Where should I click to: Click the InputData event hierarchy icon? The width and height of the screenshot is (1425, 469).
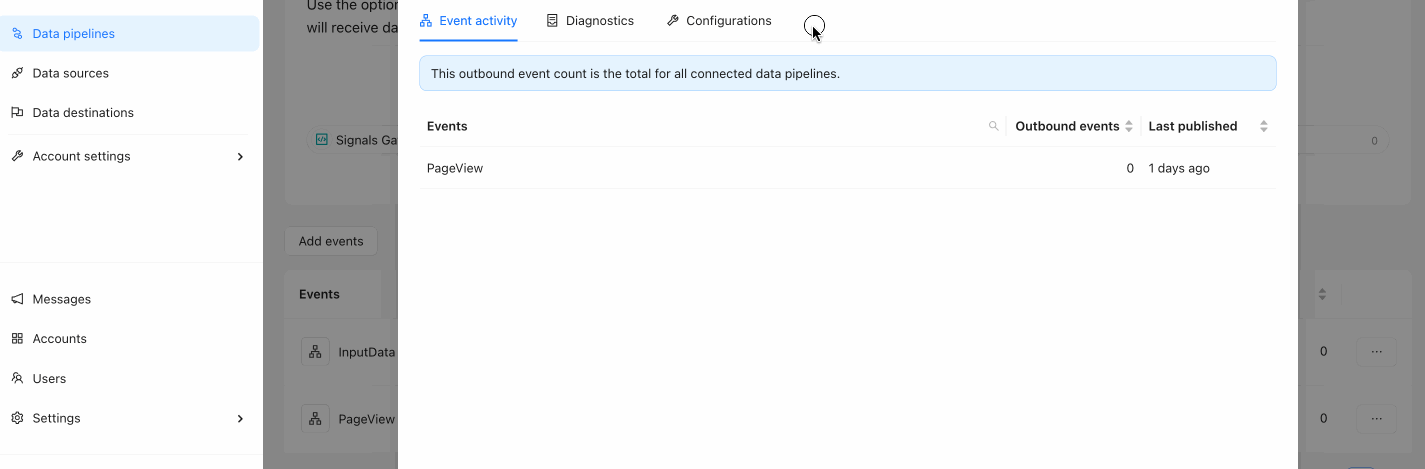pos(315,351)
